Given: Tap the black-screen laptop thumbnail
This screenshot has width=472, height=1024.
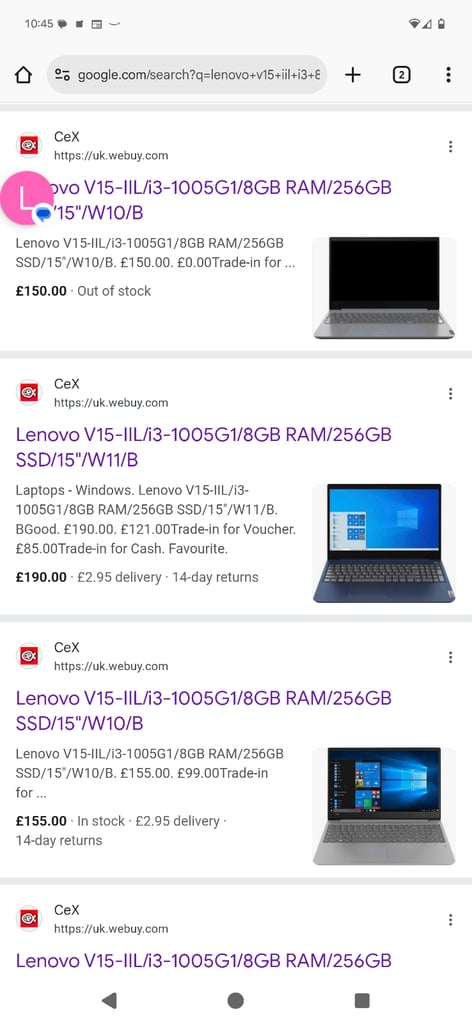Looking at the screenshot, I should [x=385, y=288].
